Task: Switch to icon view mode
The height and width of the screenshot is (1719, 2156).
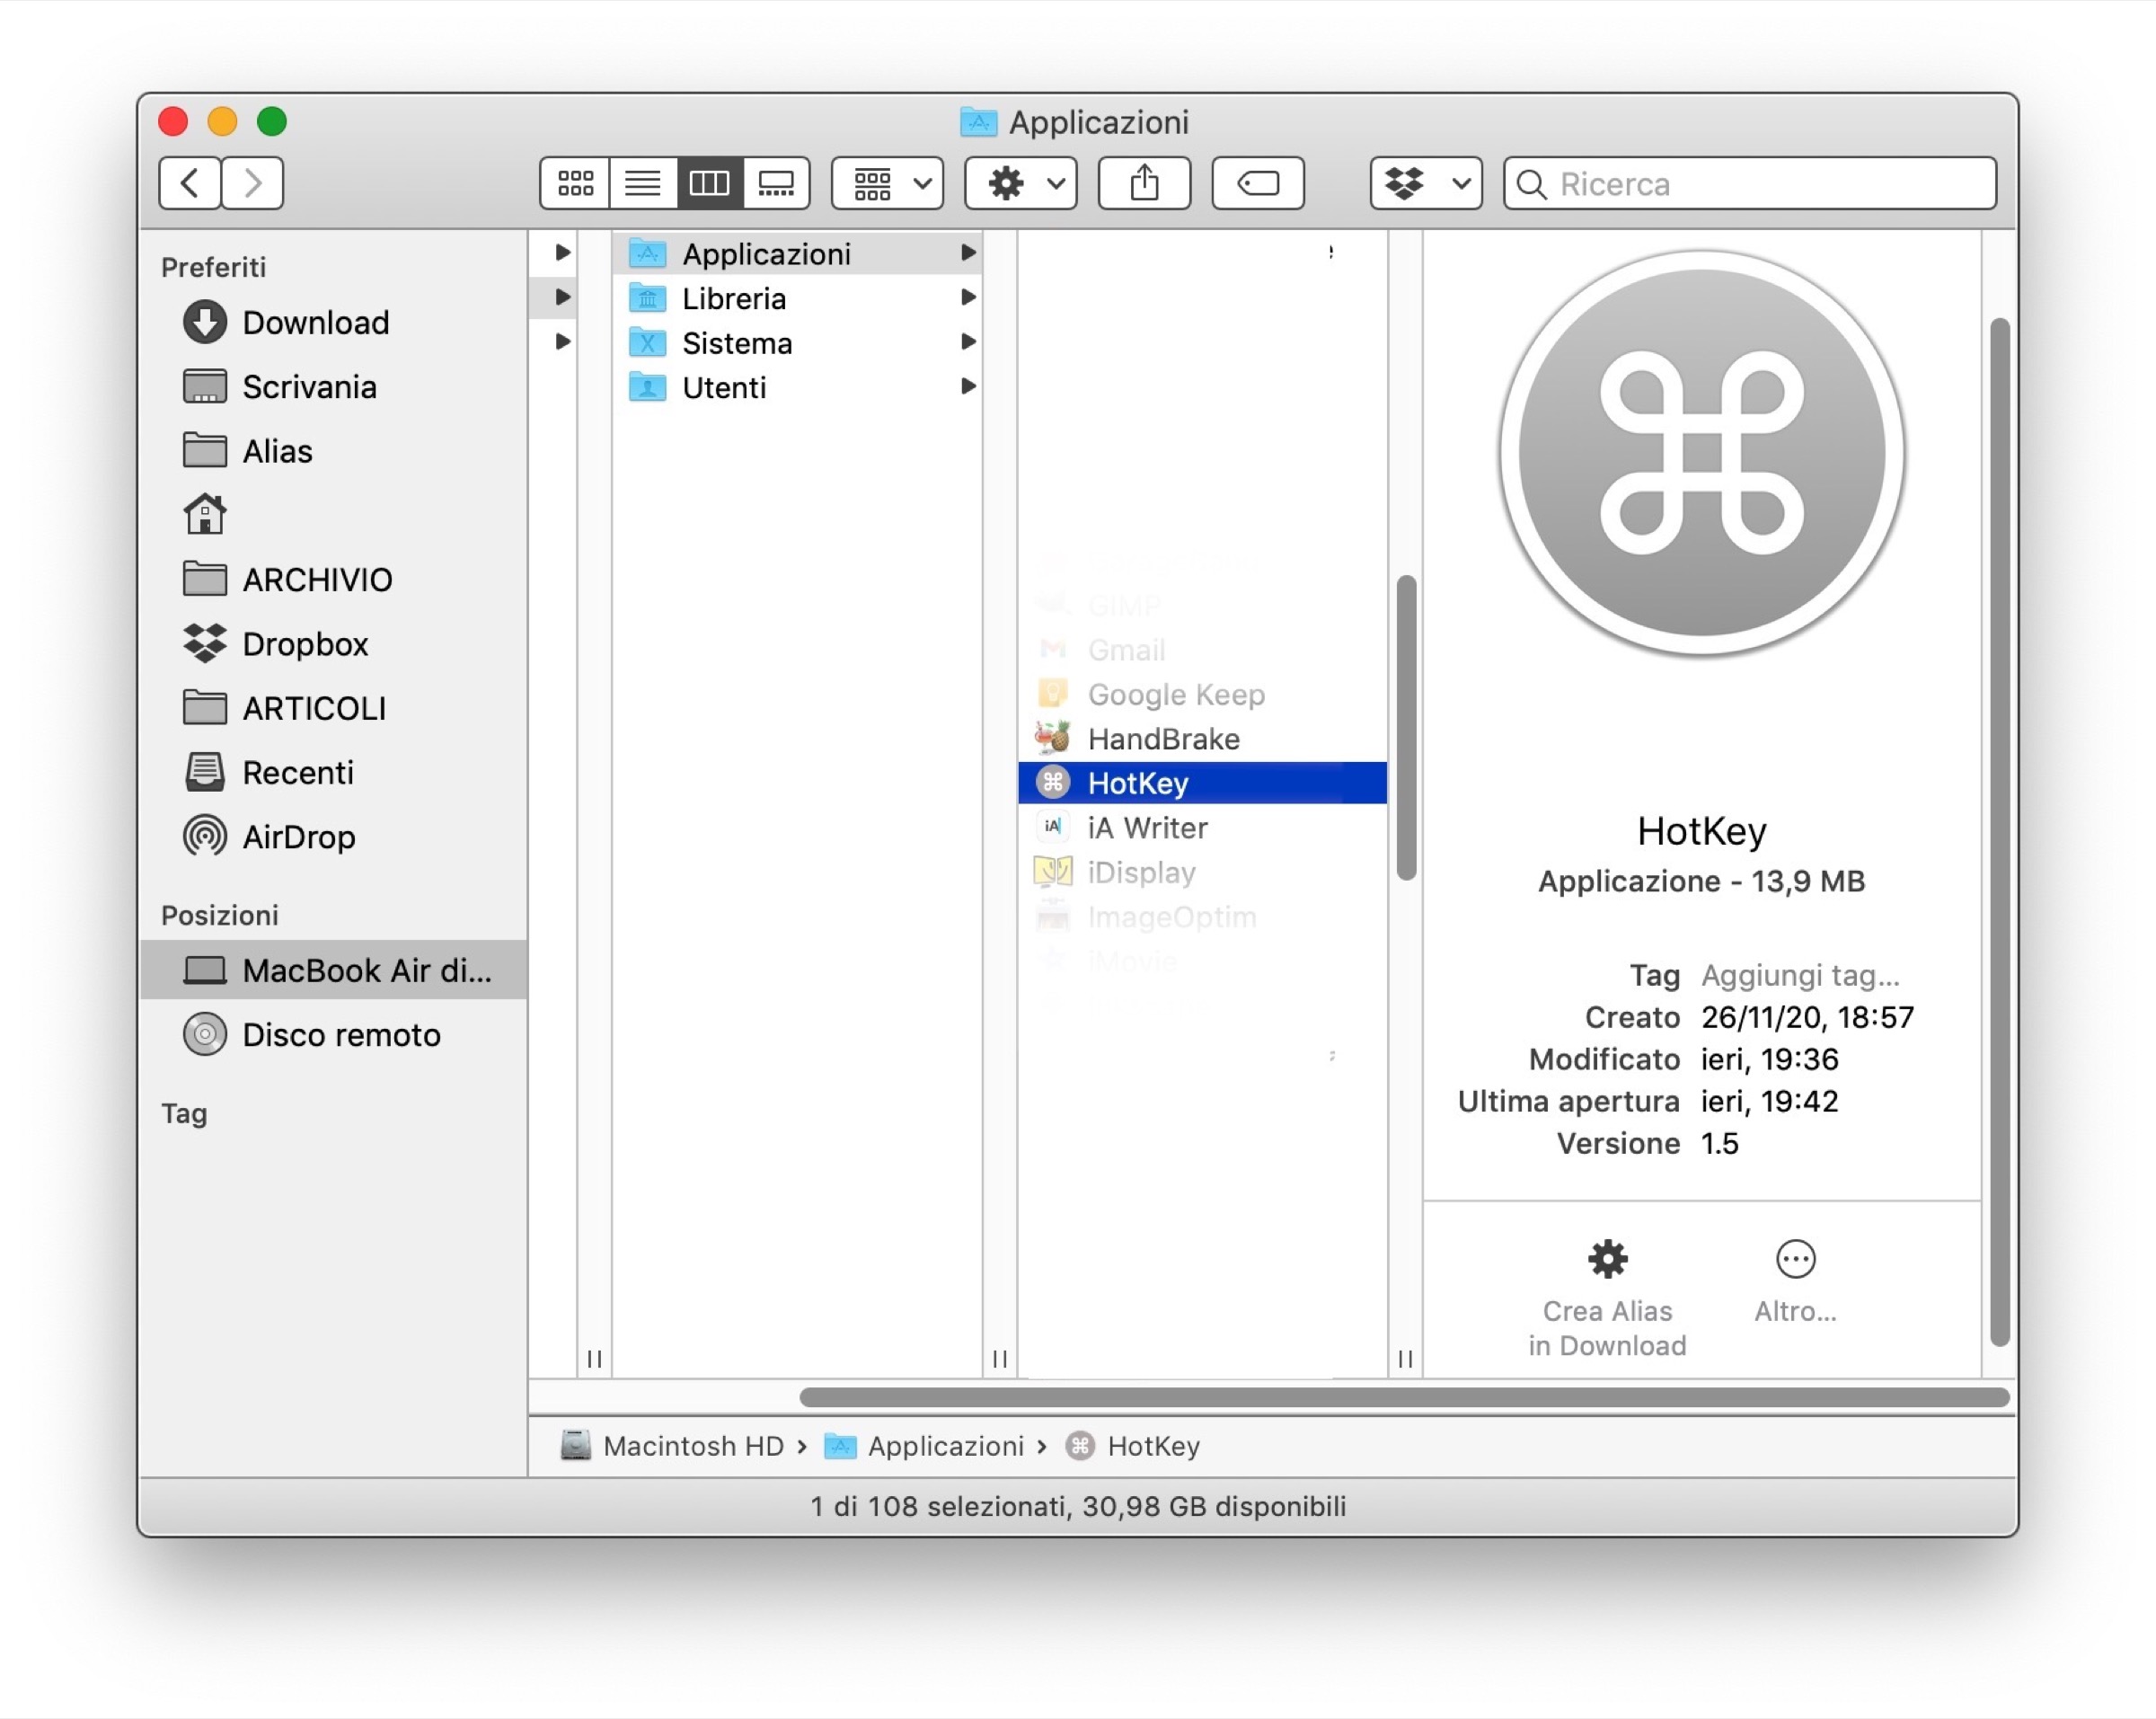Action: (x=575, y=183)
